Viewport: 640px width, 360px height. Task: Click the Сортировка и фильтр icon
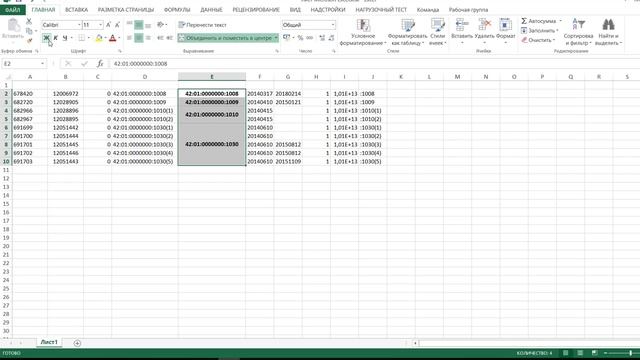pyautogui.click(x=578, y=25)
